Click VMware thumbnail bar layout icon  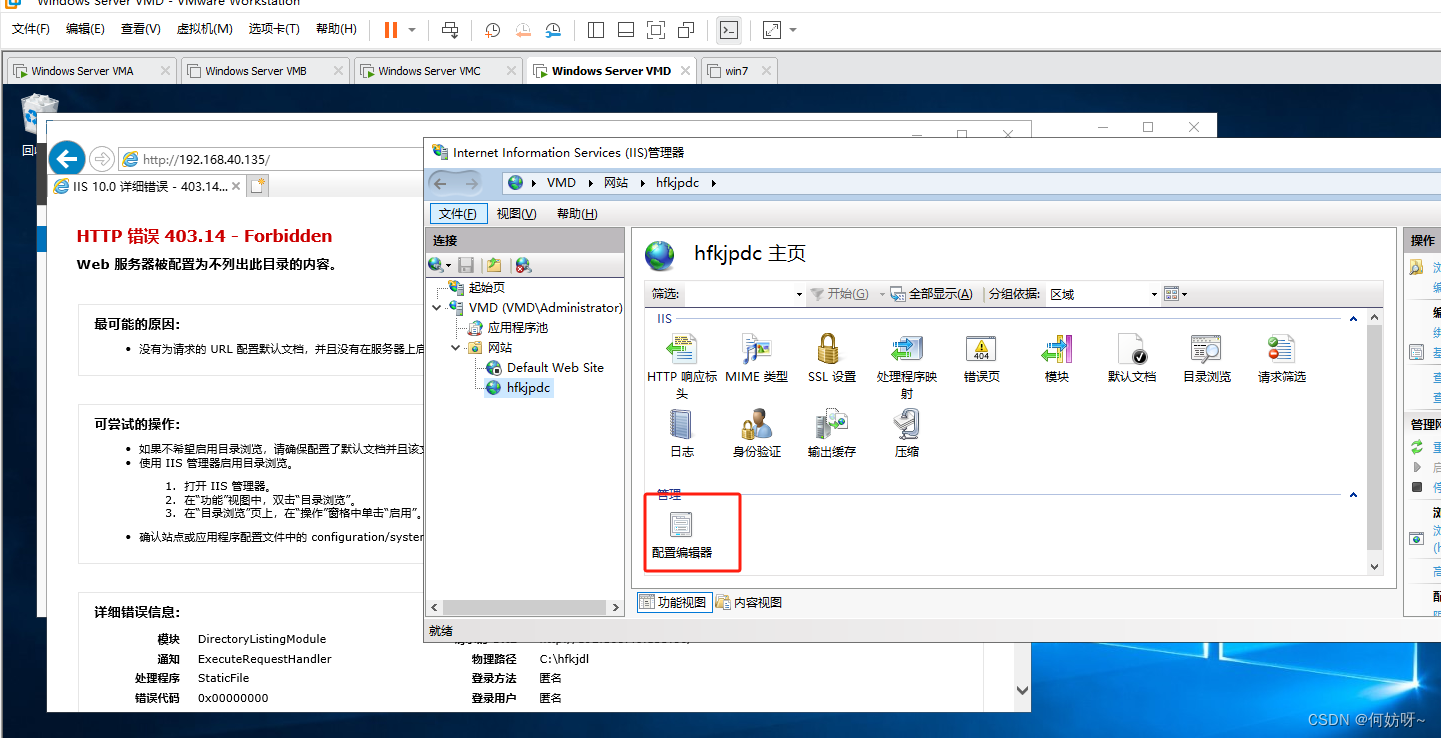(626, 30)
